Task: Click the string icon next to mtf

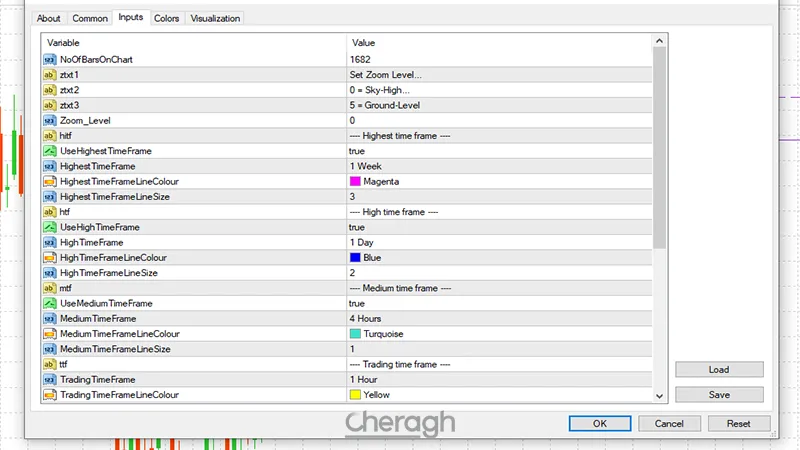Action: pyautogui.click(x=50, y=288)
